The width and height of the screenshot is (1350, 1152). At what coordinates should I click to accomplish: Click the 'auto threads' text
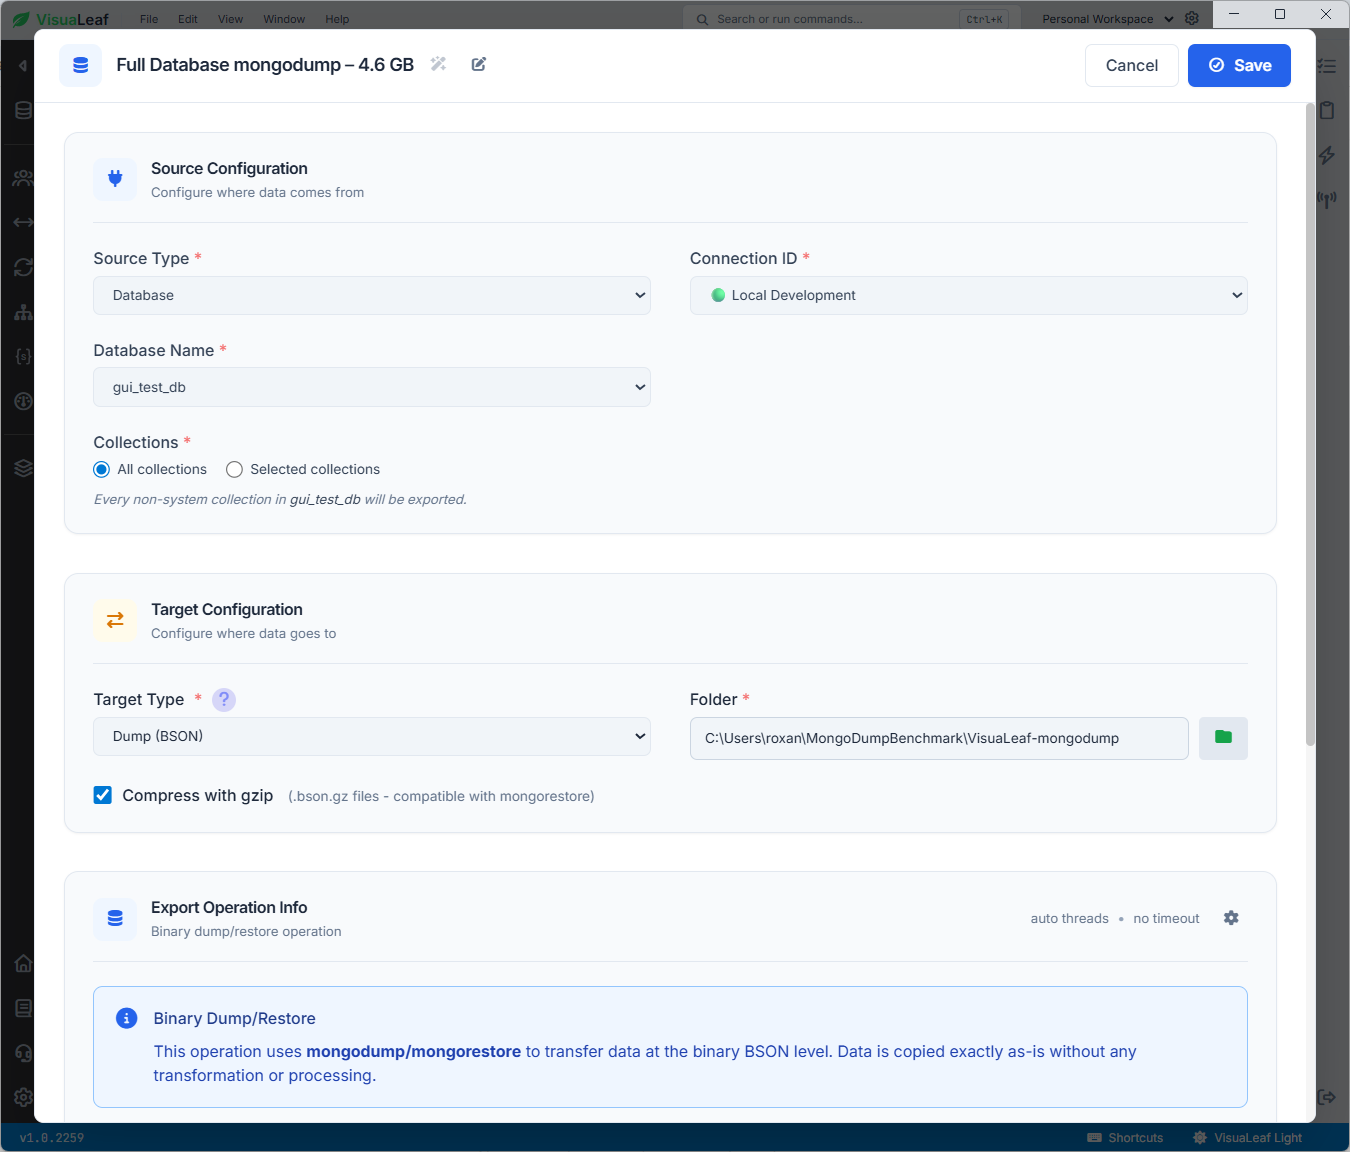(1070, 918)
